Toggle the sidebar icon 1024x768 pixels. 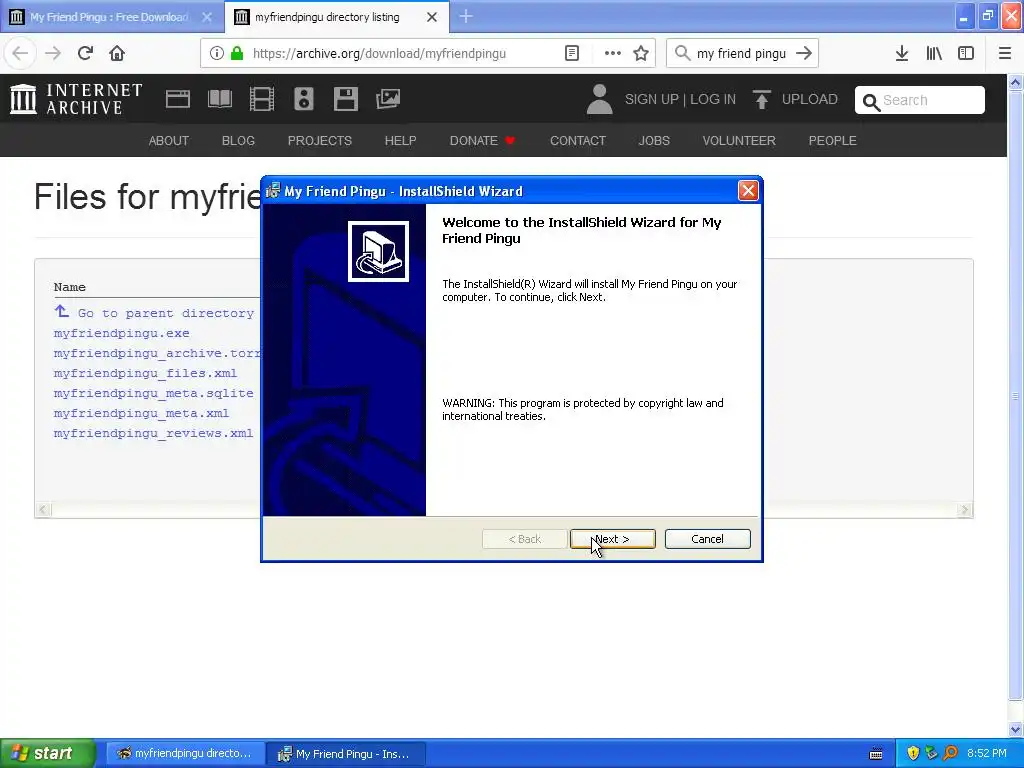click(x=966, y=53)
